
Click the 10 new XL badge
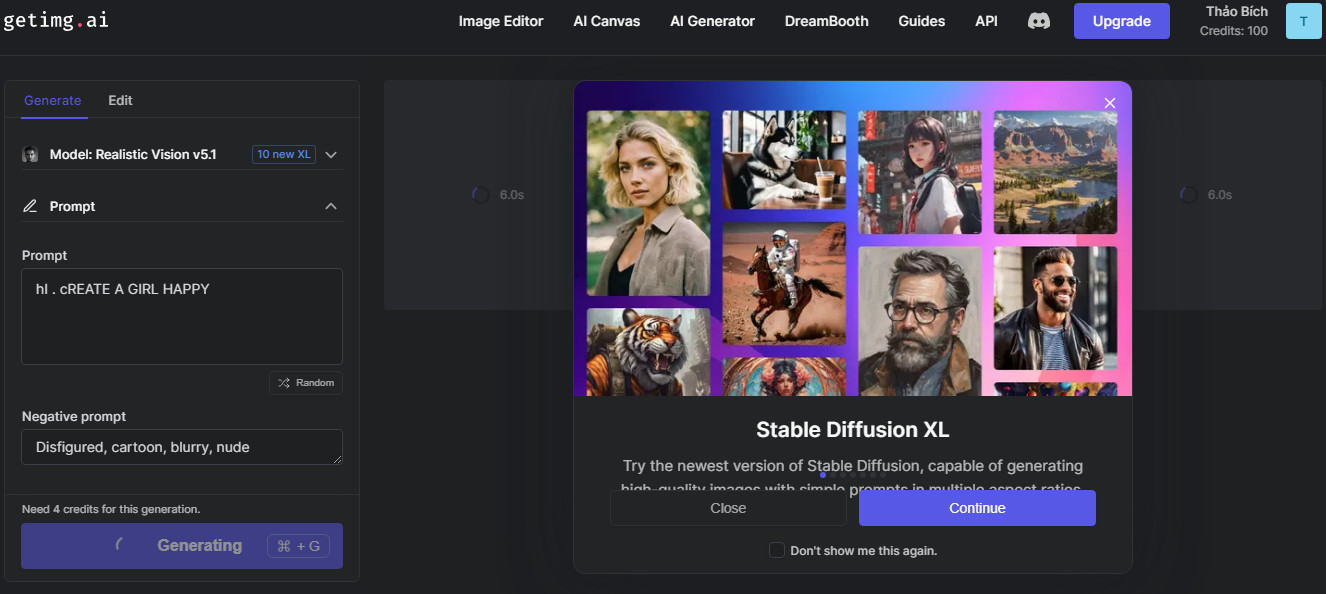click(284, 154)
